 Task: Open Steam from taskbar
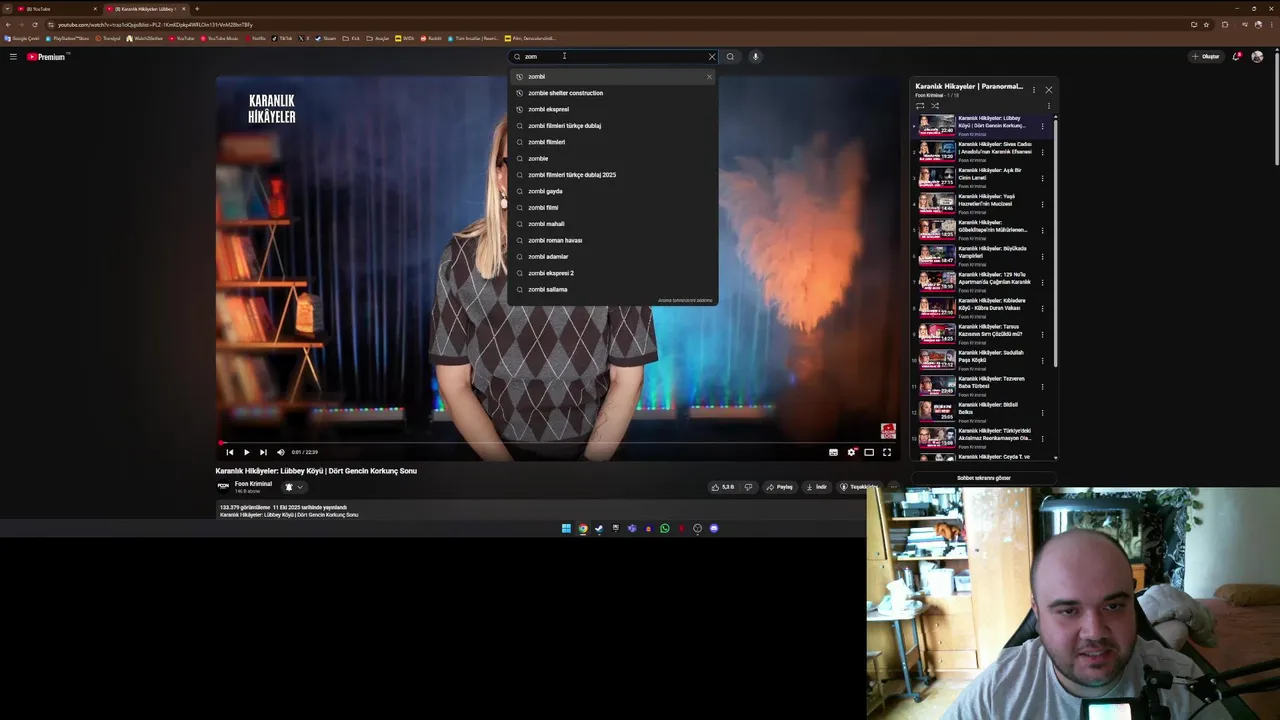pos(599,528)
